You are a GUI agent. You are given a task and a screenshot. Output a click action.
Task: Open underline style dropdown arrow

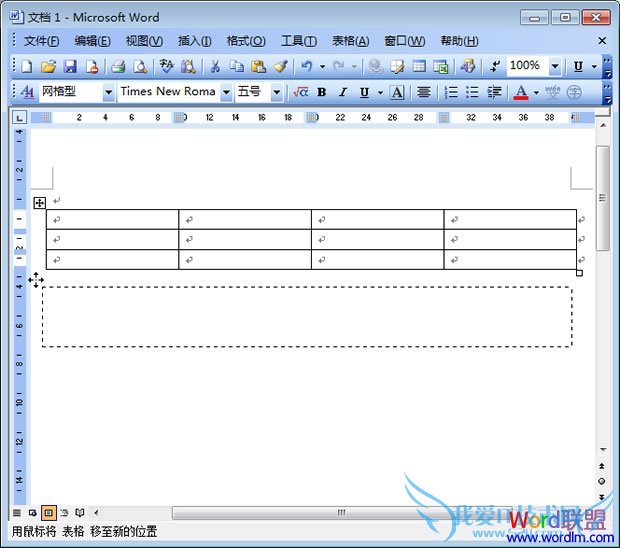380,92
